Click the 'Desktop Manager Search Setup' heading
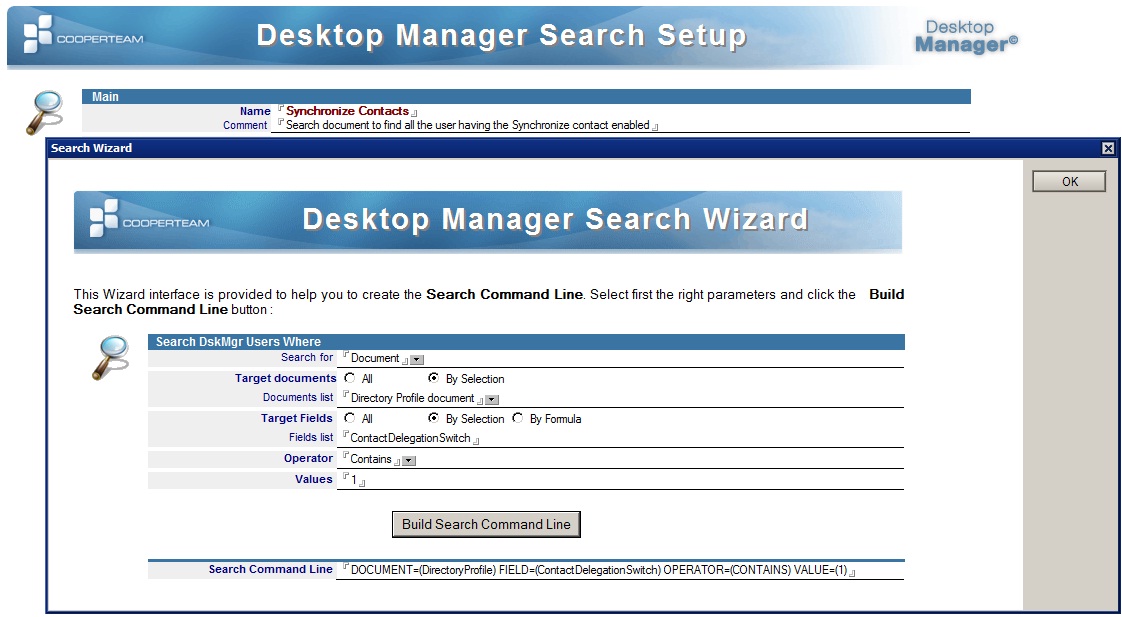This screenshot has width=1122, height=617. point(501,35)
